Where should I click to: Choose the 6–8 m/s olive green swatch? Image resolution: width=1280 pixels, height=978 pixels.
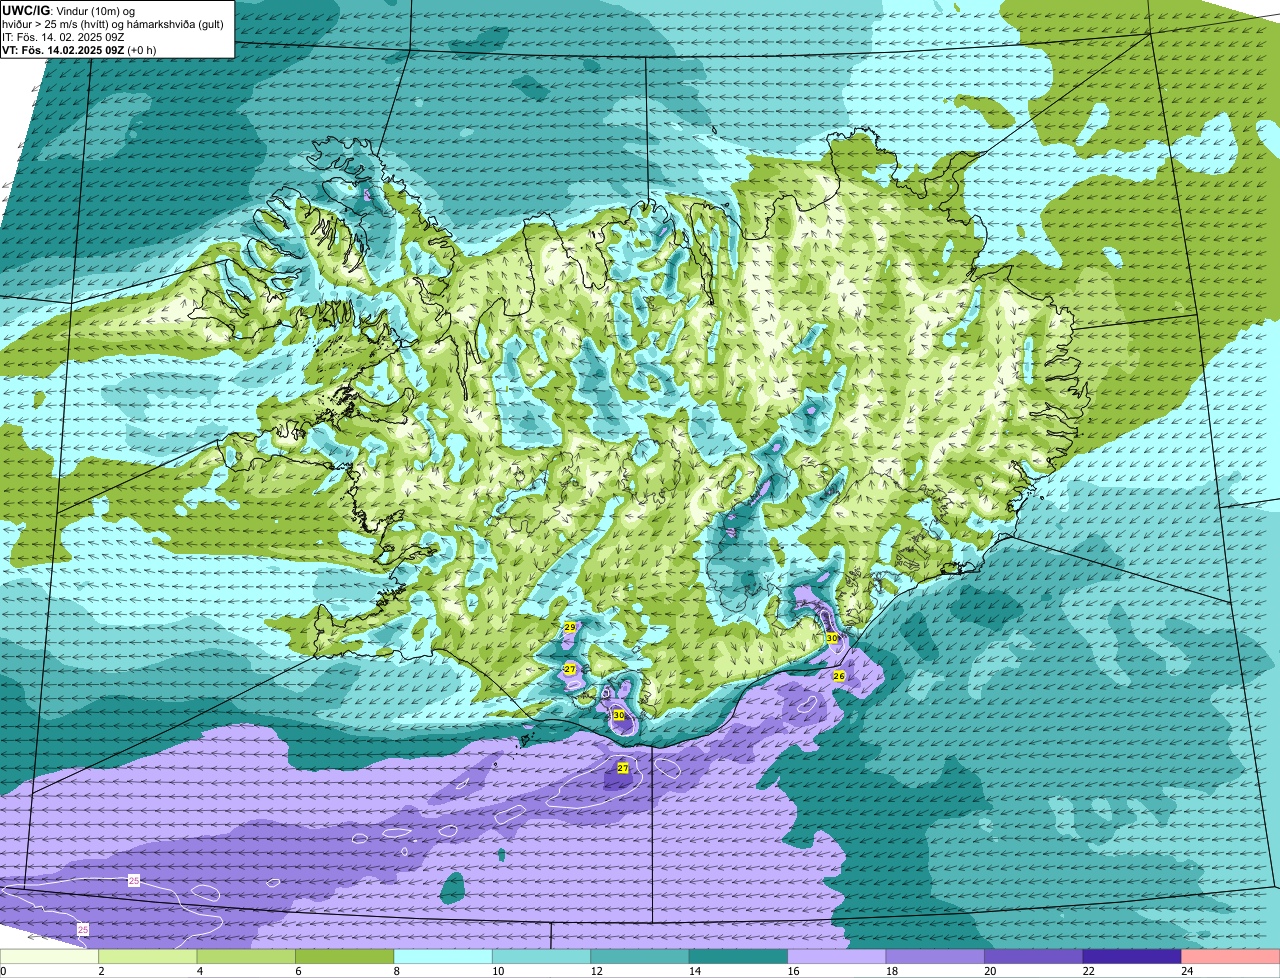[x=345, y=956]
